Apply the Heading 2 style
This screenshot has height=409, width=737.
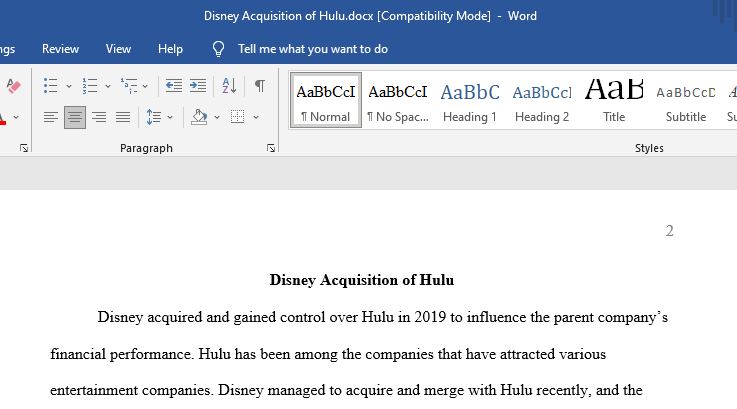[542, 100]
